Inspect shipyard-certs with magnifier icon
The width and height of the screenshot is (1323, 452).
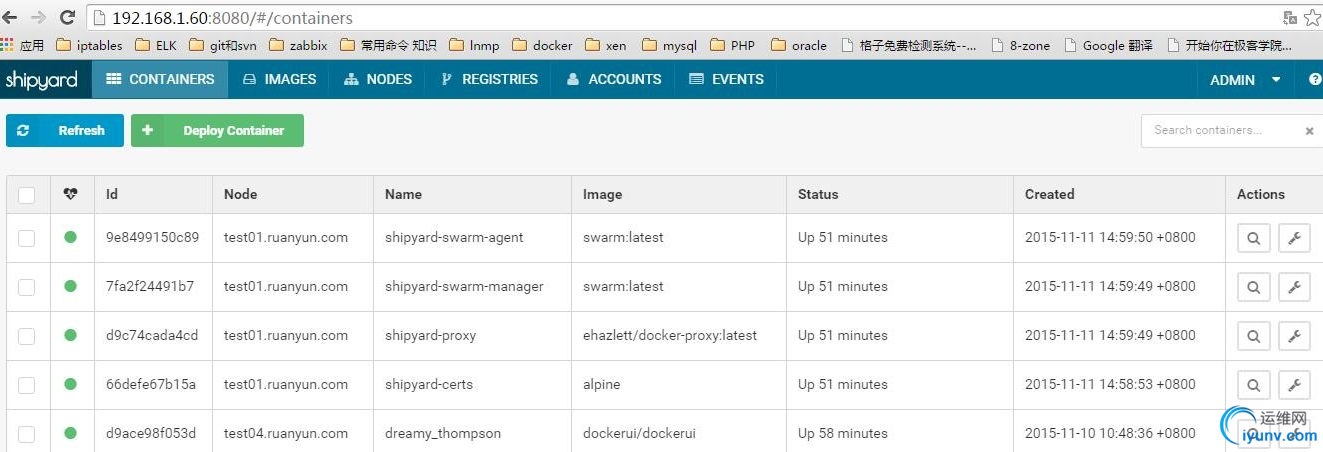(x=1254, y=385)
